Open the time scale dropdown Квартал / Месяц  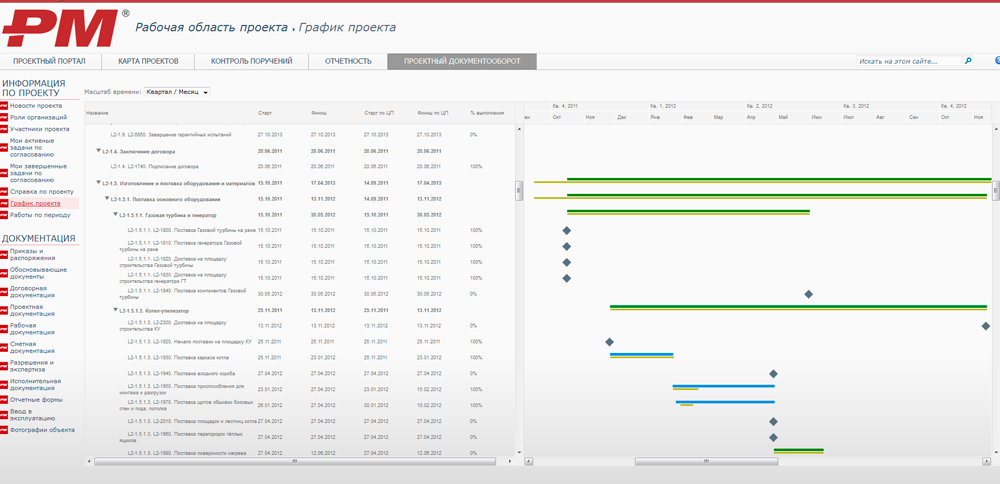(x=177, y=92)
